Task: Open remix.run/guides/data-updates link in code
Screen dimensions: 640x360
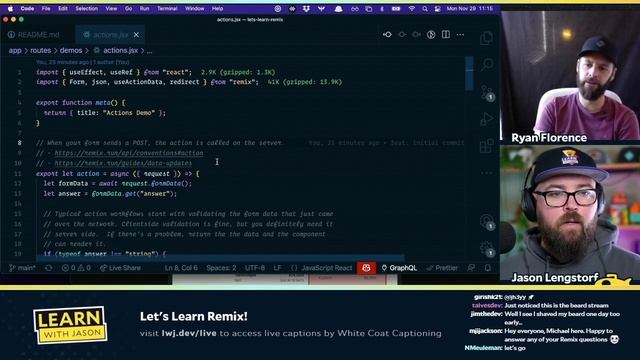Action: coord(123,163)
